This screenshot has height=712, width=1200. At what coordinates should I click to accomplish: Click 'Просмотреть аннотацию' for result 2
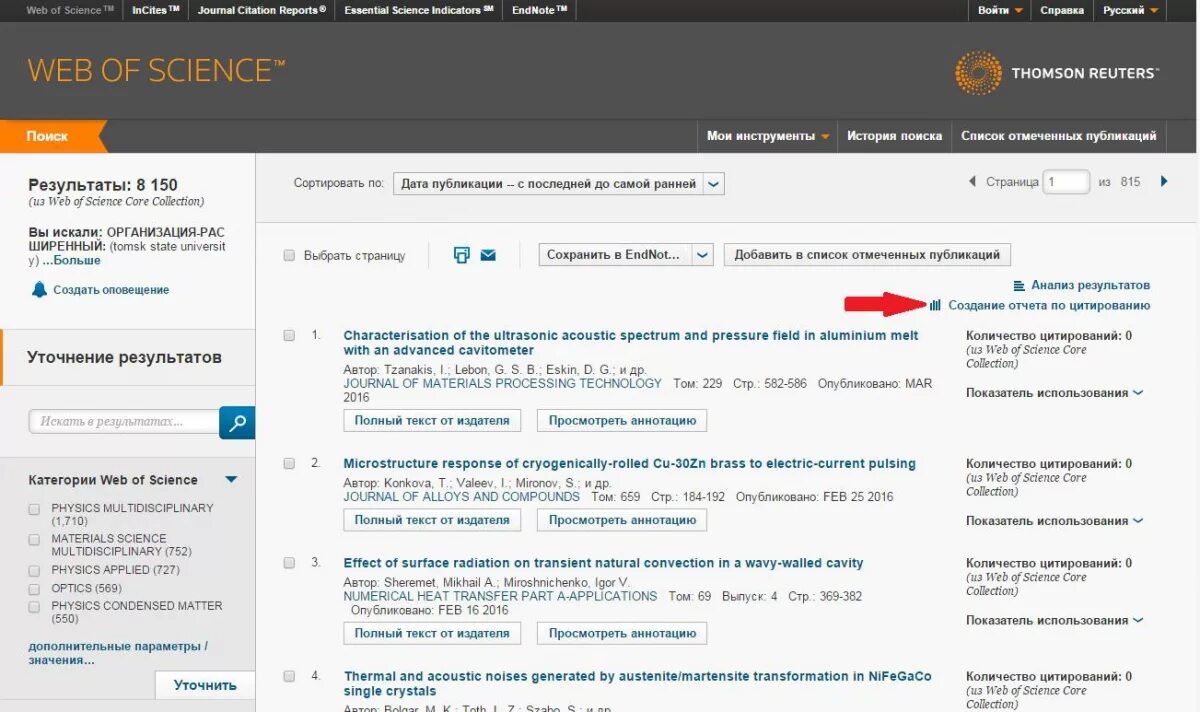[x=622, y=520]
